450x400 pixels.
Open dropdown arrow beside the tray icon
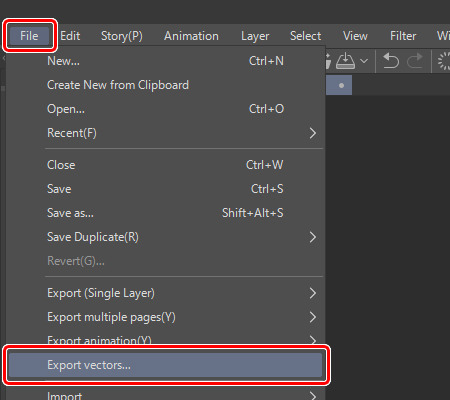click(364, 61)
